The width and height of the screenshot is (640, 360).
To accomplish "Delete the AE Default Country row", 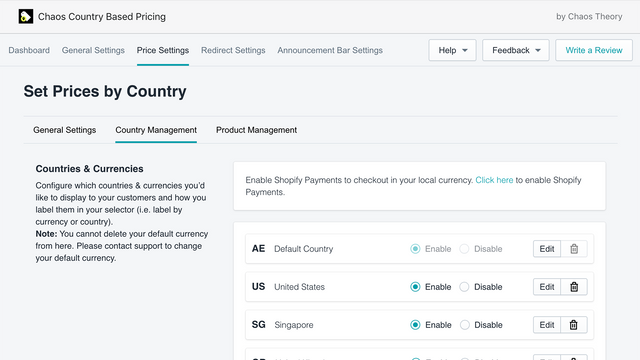I will [x=574, y=249].
